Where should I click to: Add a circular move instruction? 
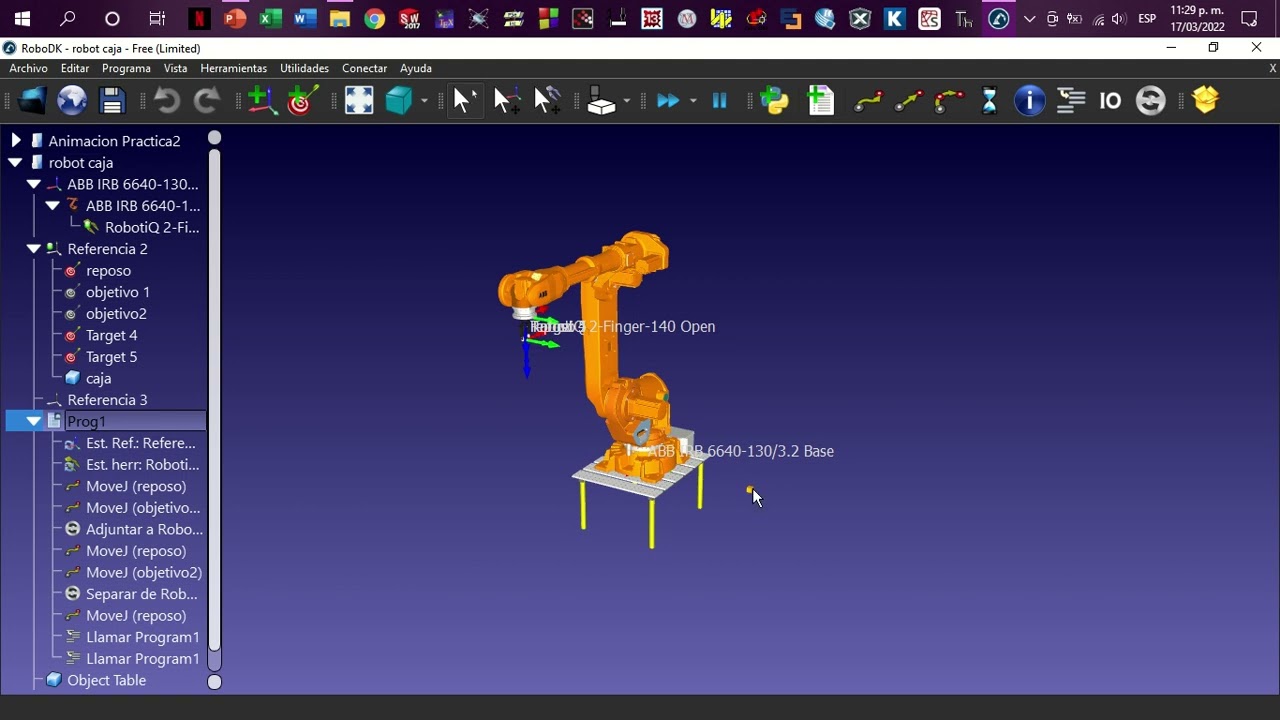pyautogui.click(x=949, y=100)
